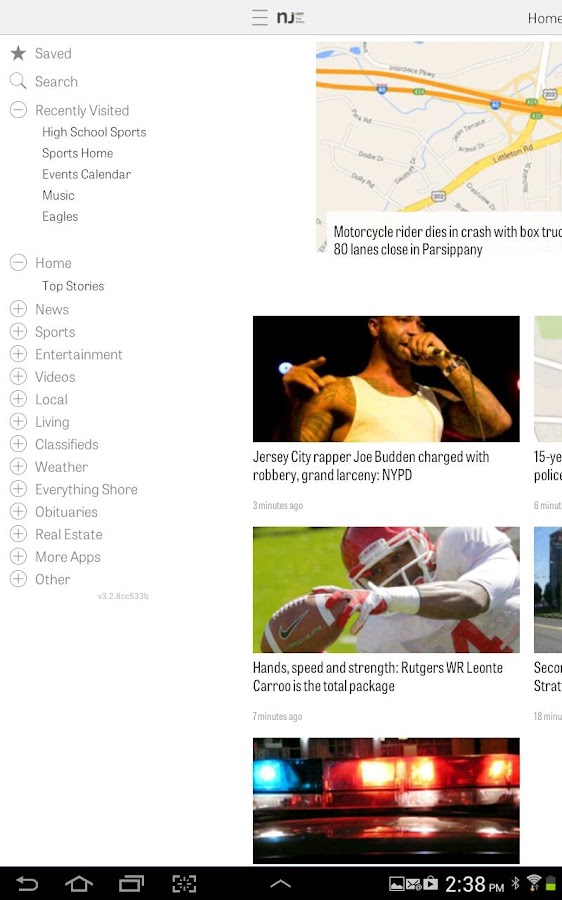562x900 pixels.
Task: Tap the Android back button
Action: pyautogui.click(x=26, y=883)
